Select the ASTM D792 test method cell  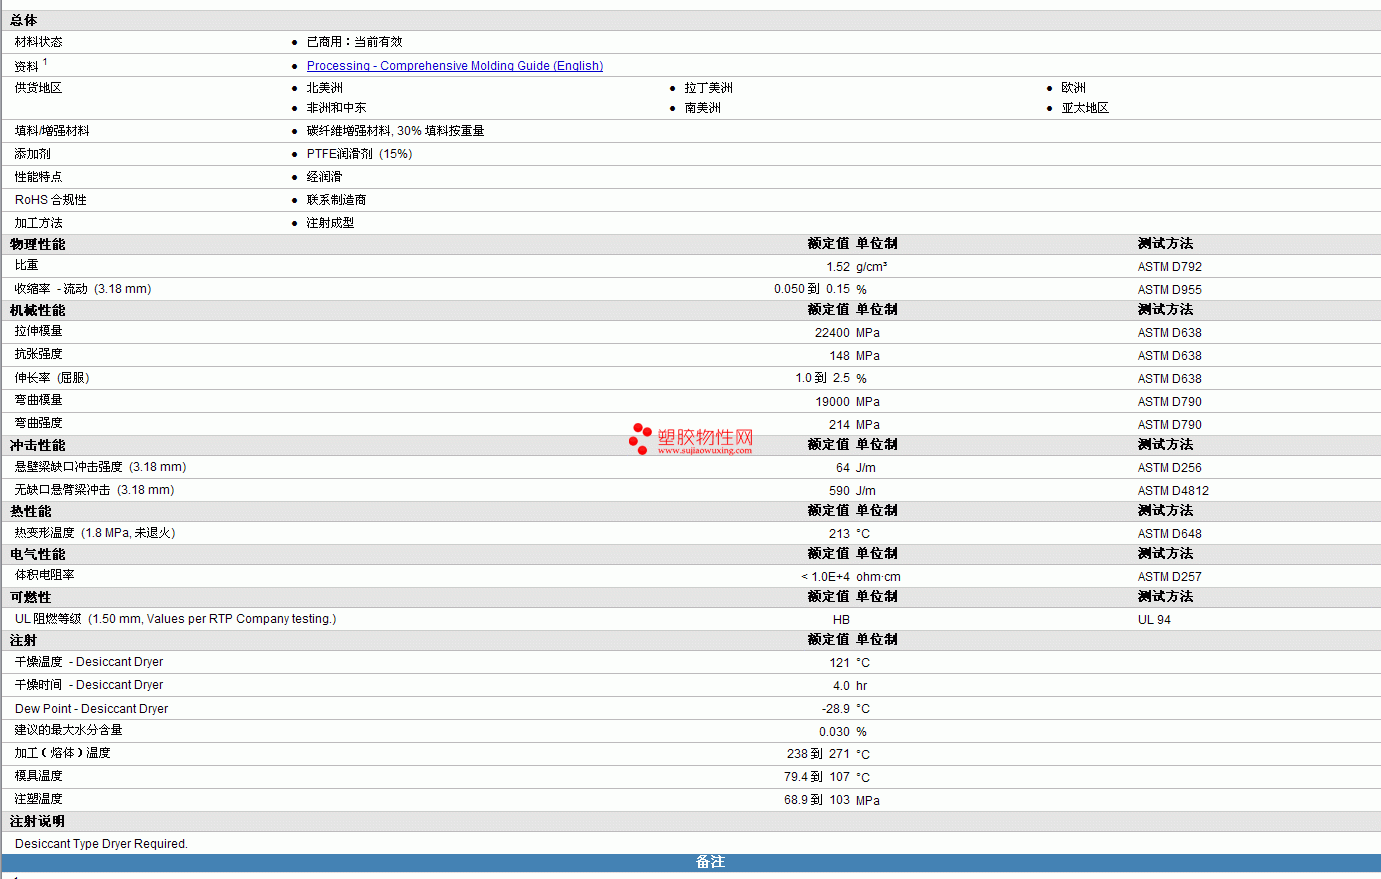[1170, 267]
